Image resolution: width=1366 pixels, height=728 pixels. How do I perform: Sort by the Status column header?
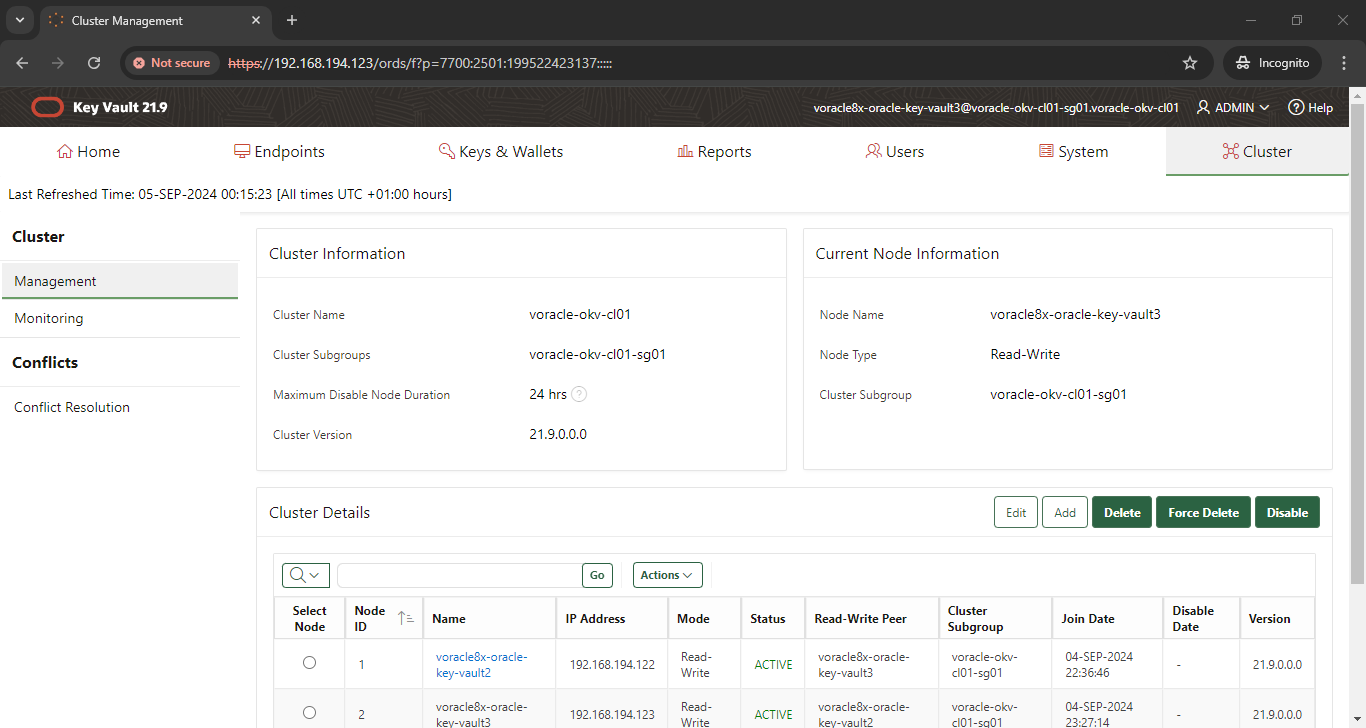tap(768, 618)
